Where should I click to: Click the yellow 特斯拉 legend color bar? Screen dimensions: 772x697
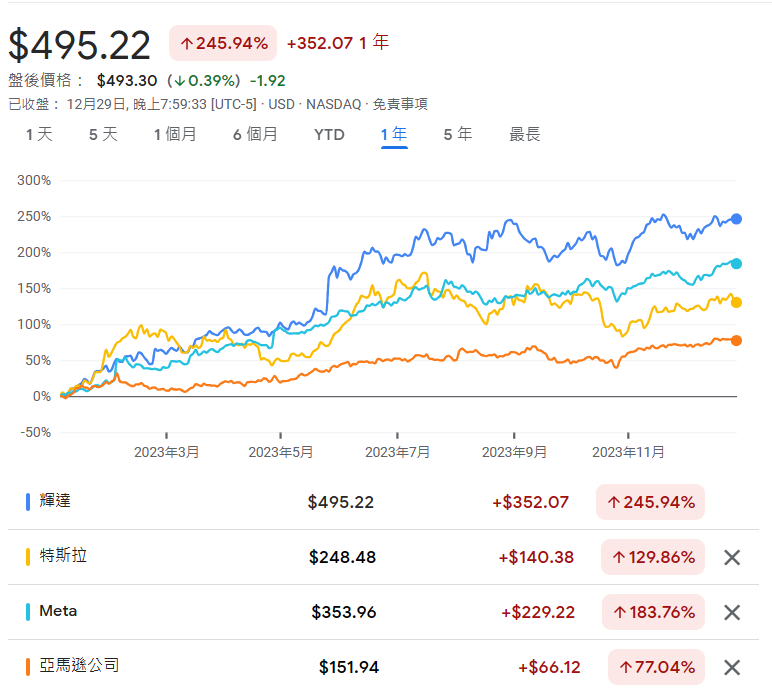pyautogui.click(x=28, y=557)
